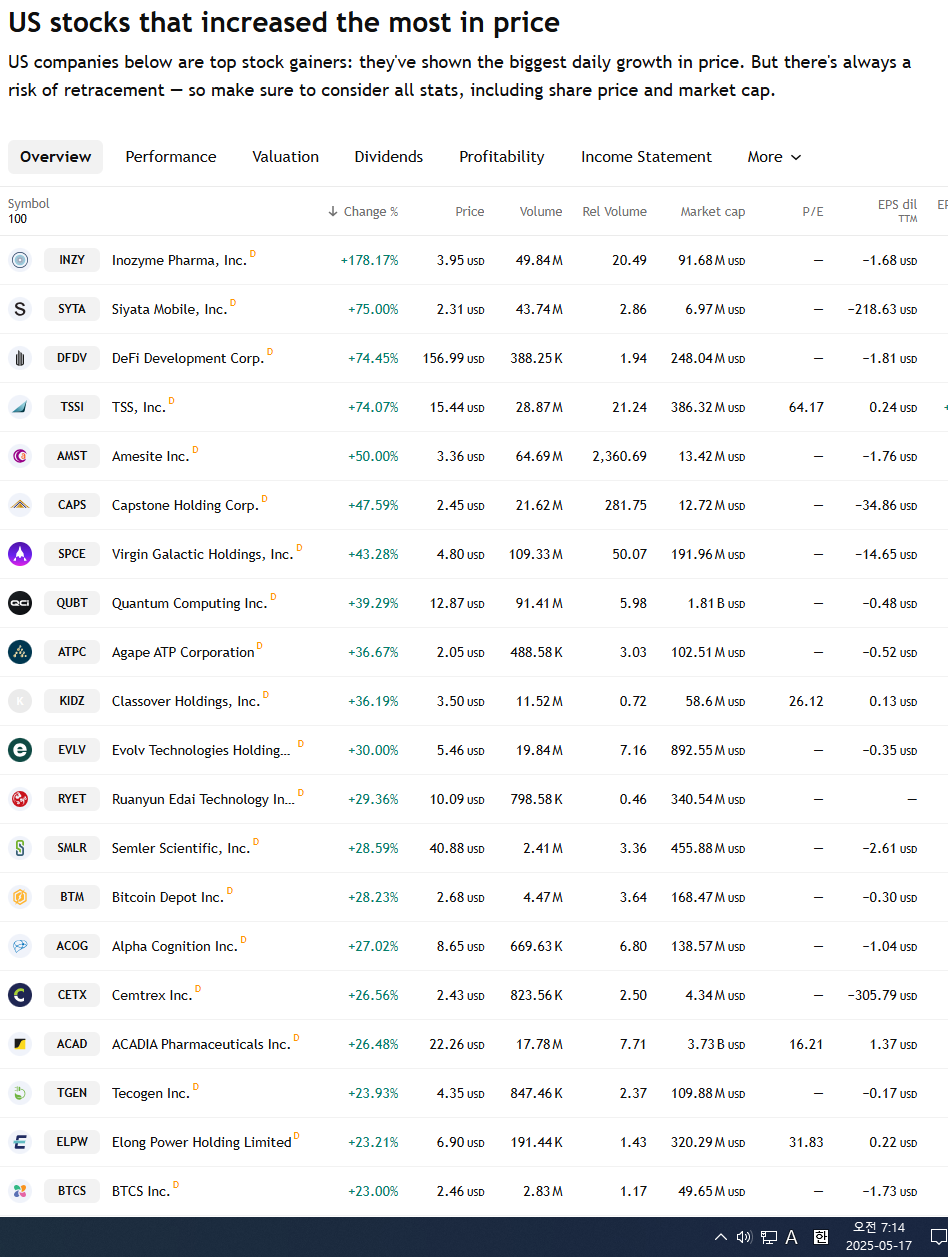
Task: Open the notification center icon
Action: [x=939, y=1237]
